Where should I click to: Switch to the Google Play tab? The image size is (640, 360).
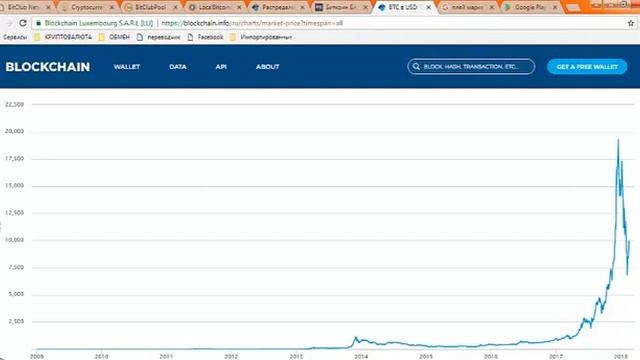530,7
